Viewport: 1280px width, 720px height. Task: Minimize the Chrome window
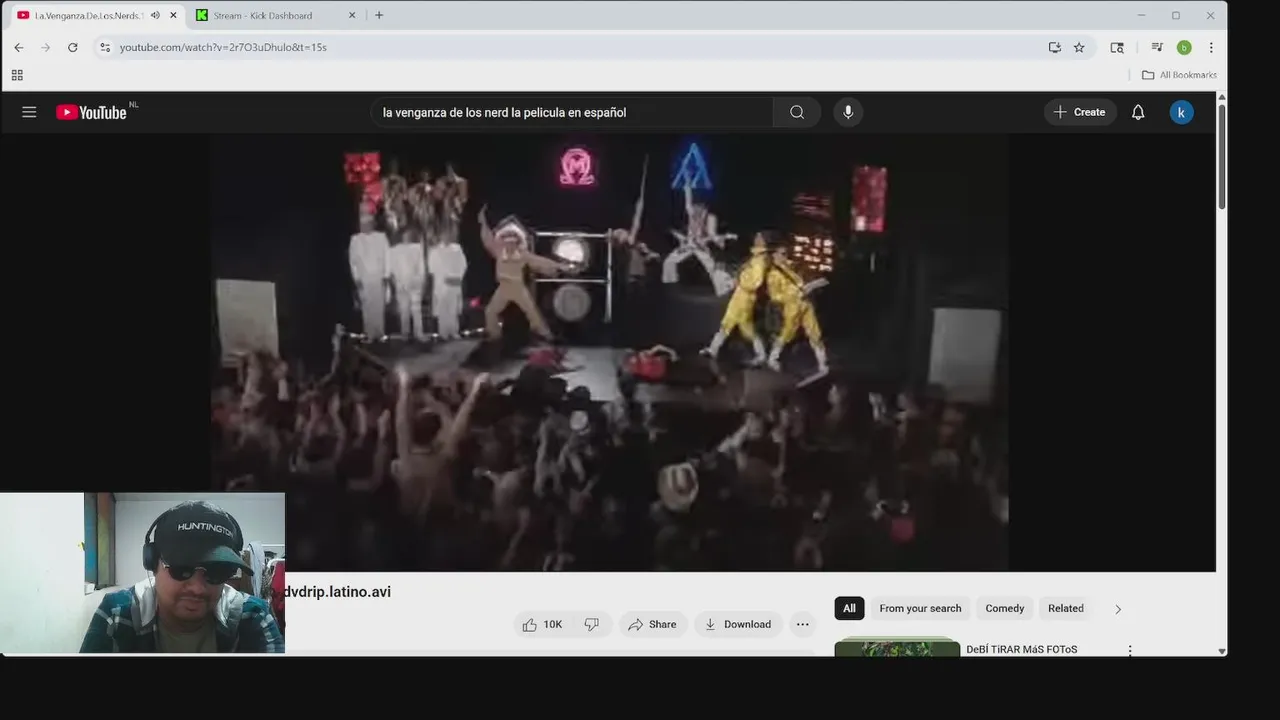1142,15
